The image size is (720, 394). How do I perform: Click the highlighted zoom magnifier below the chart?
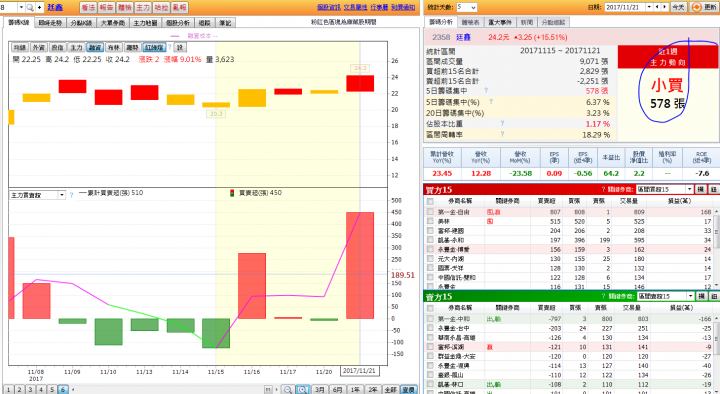[x=302, y=389]
